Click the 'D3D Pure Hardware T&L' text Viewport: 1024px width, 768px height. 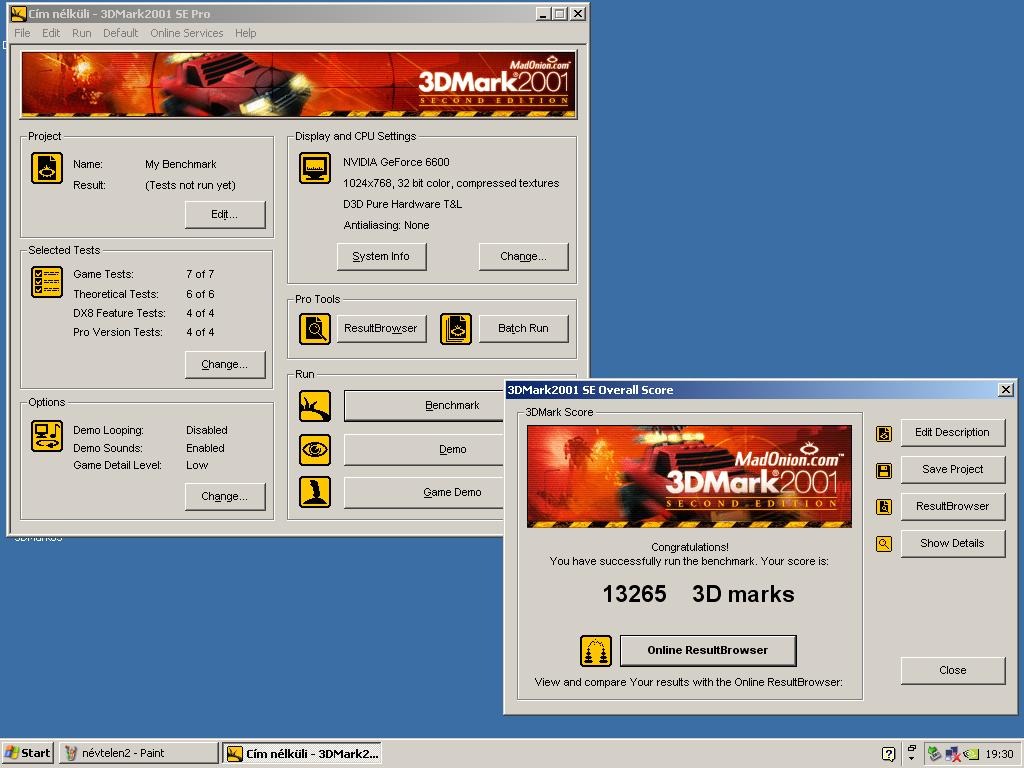(402, 204)
